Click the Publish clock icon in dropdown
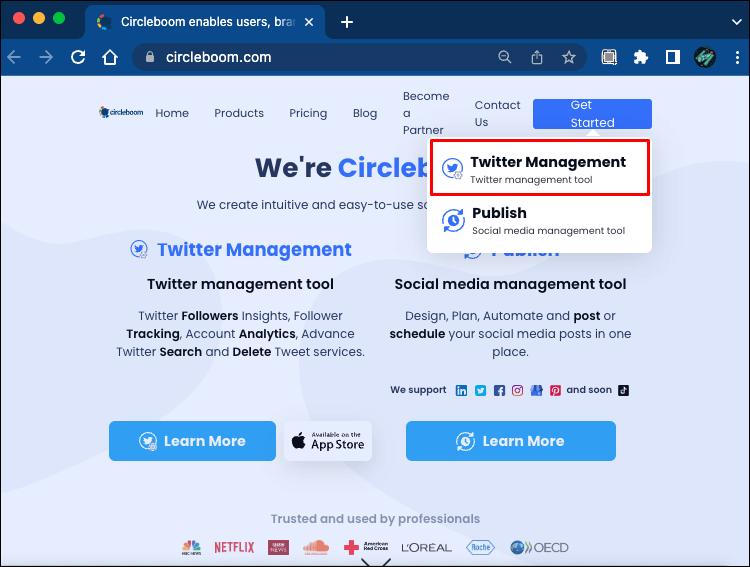This screenshot has width=750, height=567. 453,221
